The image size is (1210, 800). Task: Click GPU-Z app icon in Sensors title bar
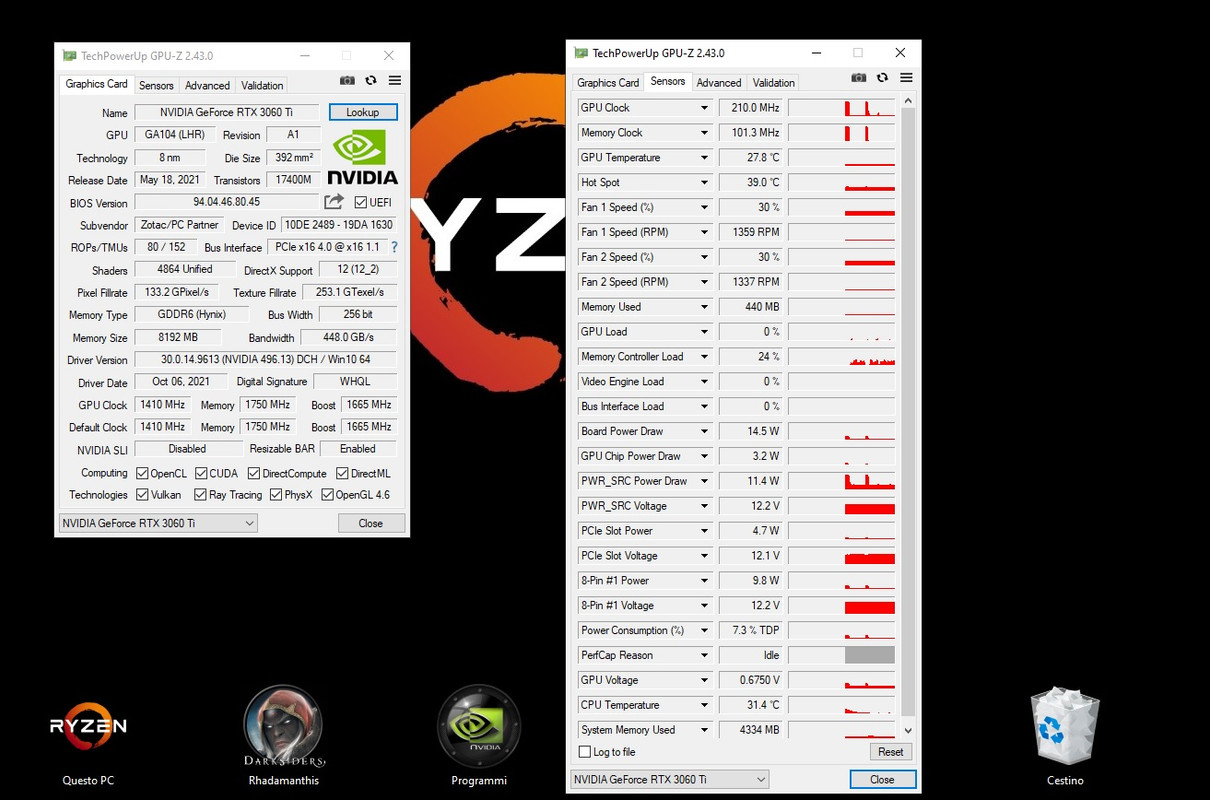pyautogui.click(x=580, y=53)
